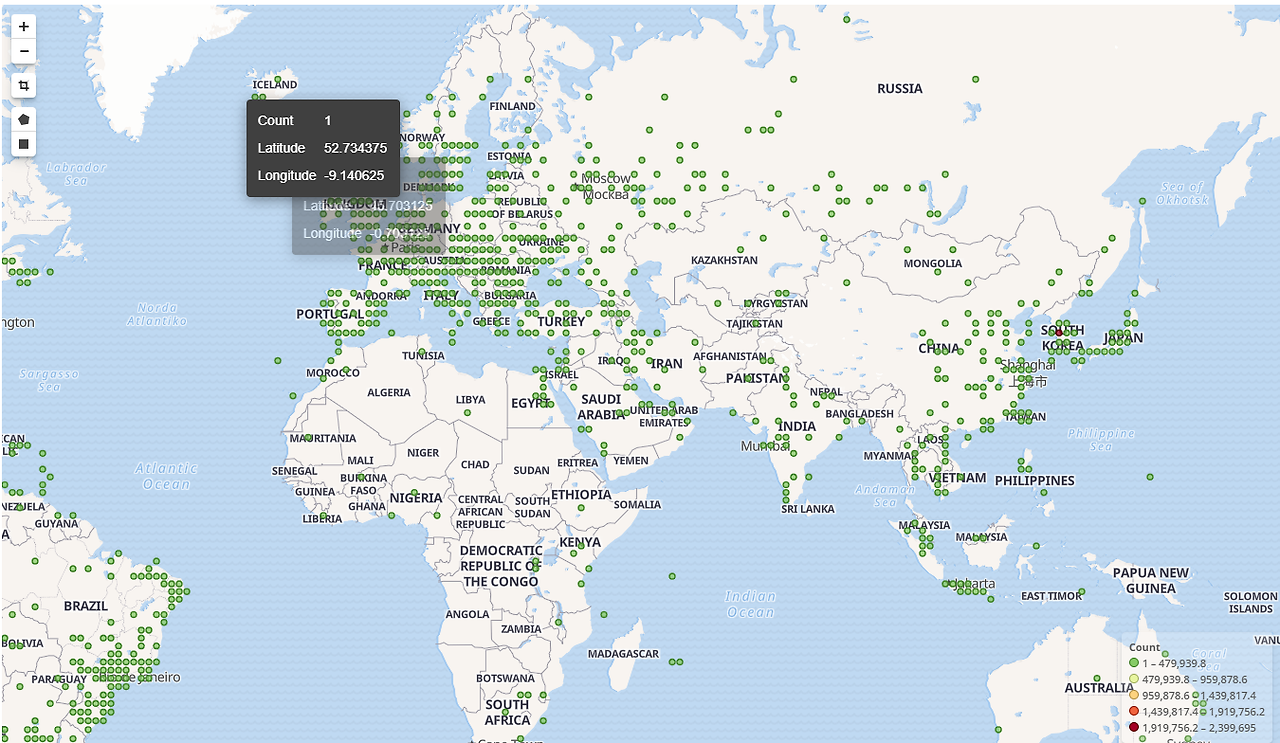The height and width of the screenshot is (743, 1280).
Task: Click the green data point near Mumbai
Action: tap(763, 446)
